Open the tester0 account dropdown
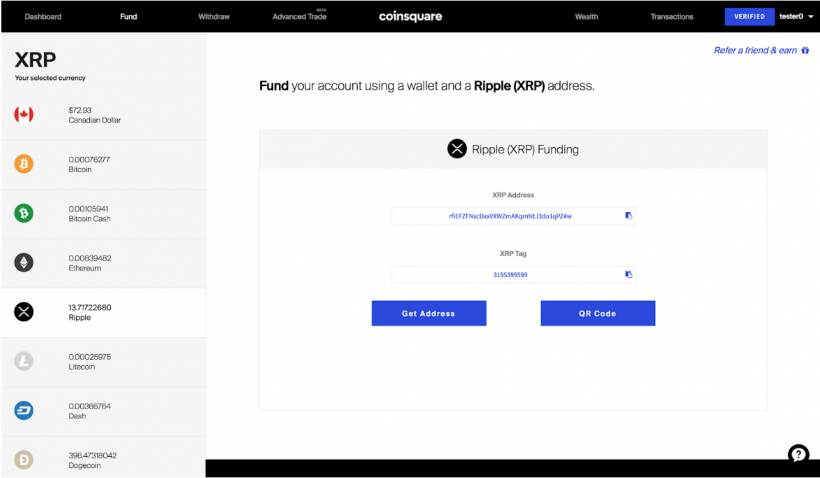Screen dimensions: 820x478 point(796,16)
